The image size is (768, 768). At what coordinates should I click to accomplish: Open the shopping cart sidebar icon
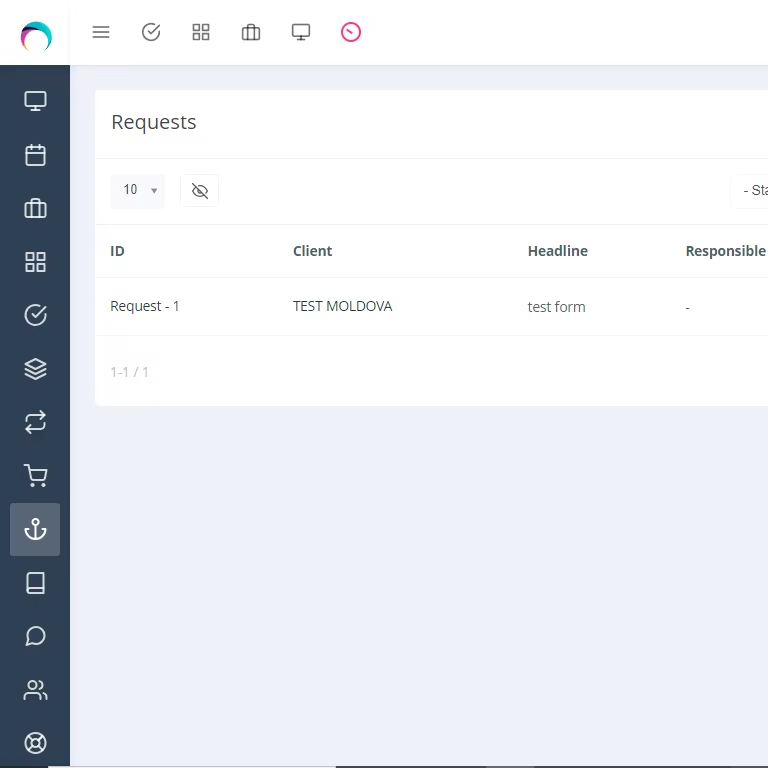point(35,476)
